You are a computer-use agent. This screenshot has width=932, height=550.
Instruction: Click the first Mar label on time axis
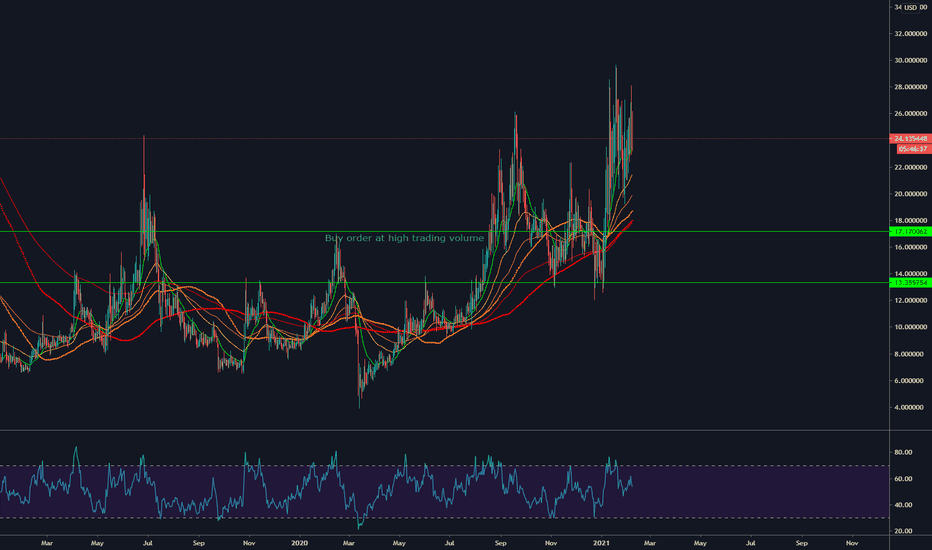47,543
